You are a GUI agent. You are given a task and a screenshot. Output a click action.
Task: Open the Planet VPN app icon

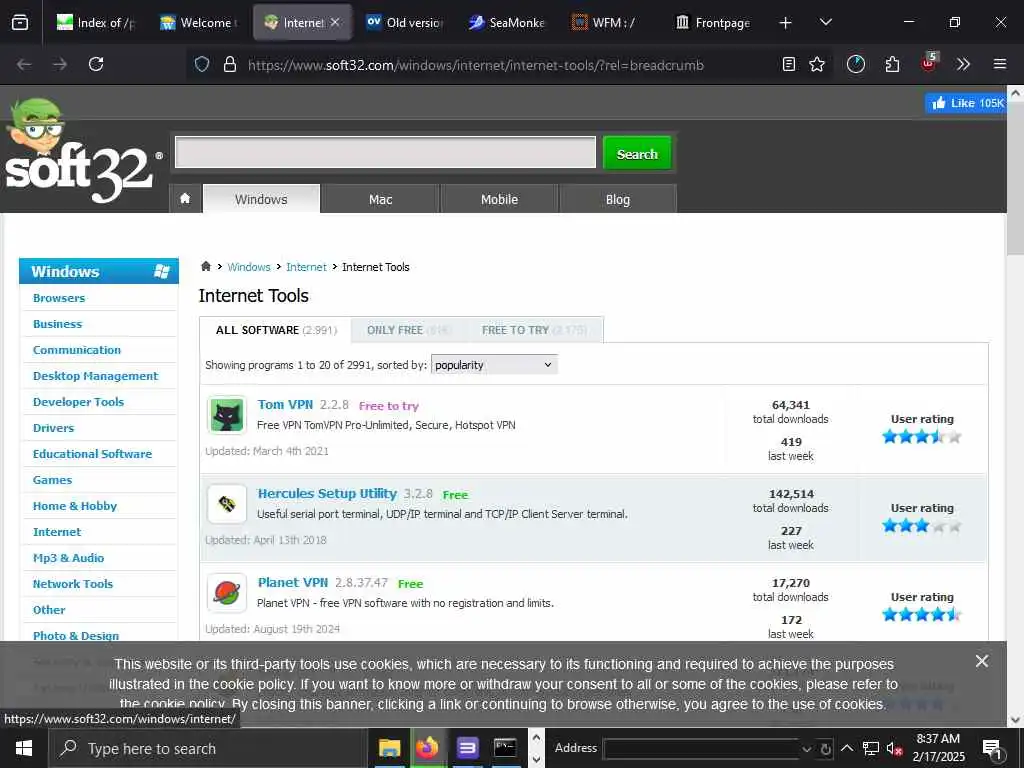point(227,592)
